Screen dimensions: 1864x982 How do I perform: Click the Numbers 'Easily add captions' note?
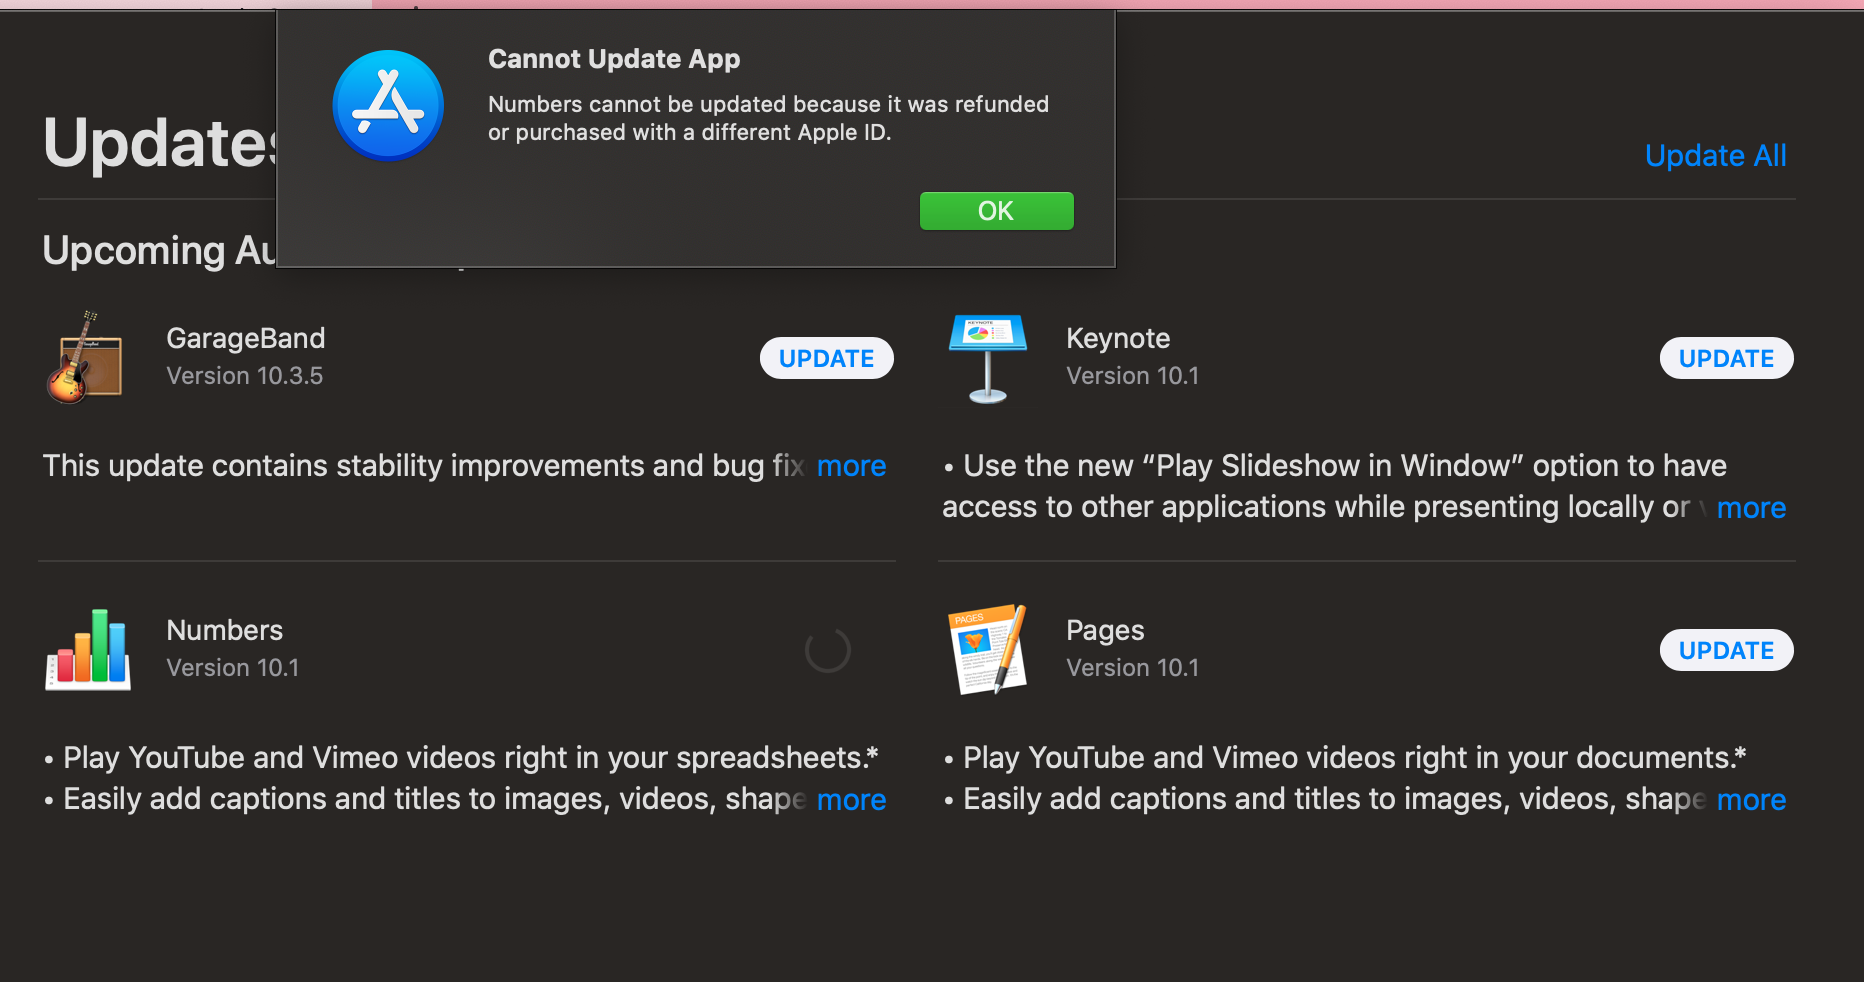(x=425, y=800)
